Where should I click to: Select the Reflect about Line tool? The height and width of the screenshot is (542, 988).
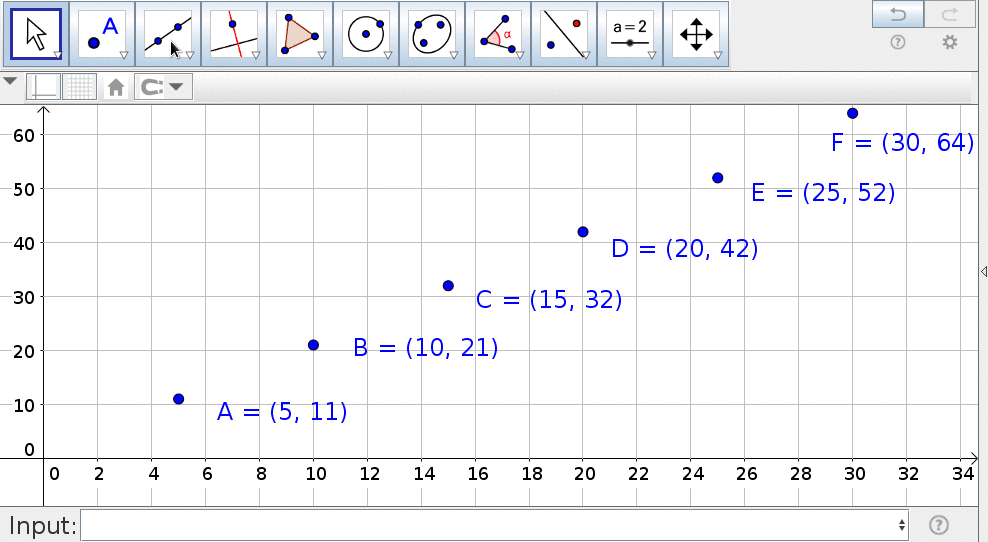pyautogui.click(x=564, y=33)
